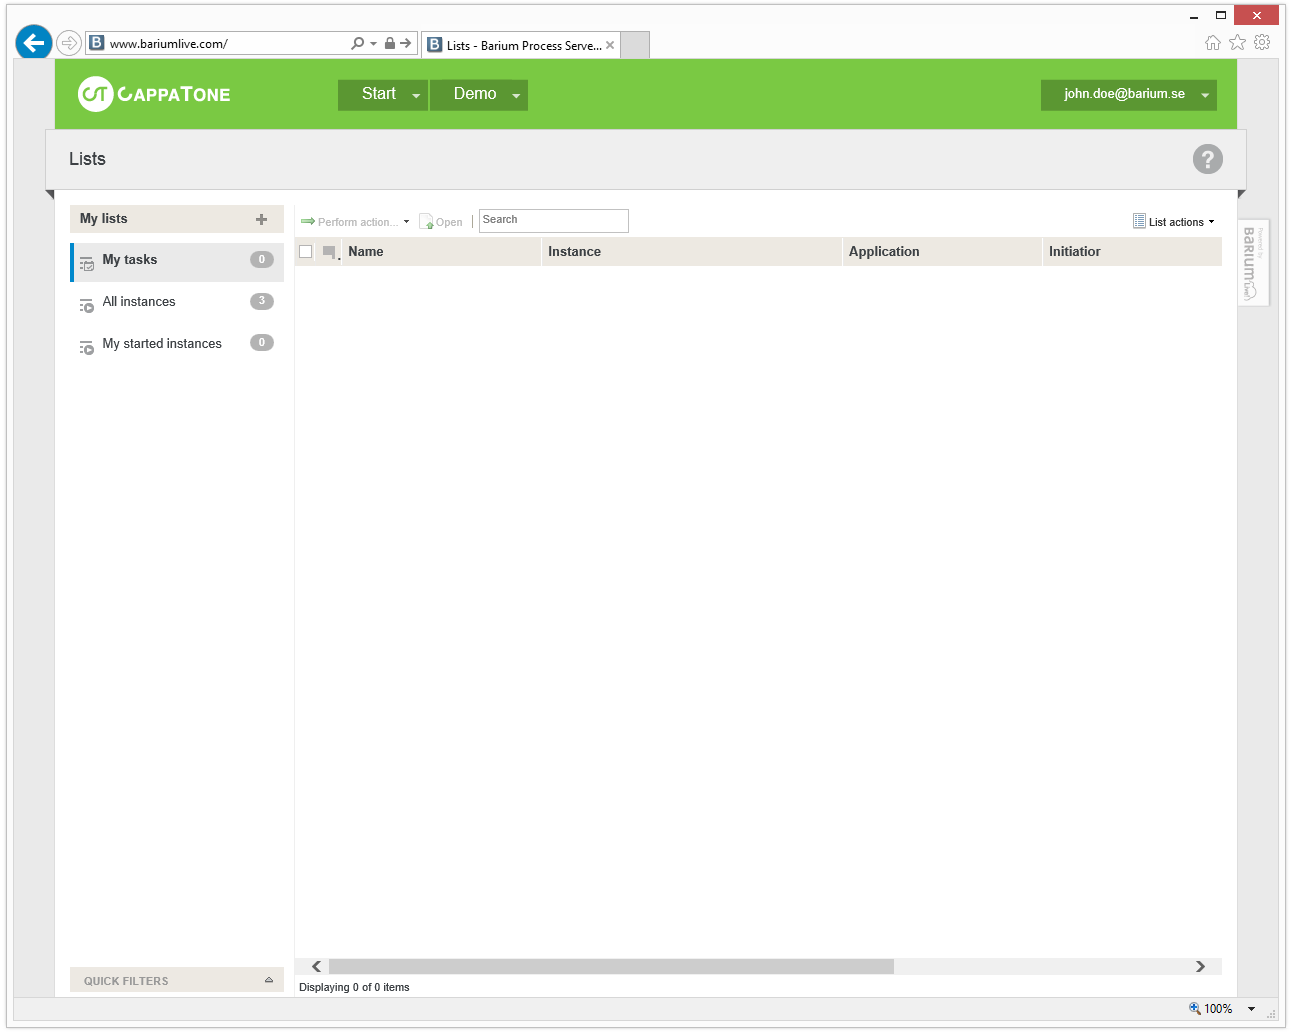Add a new list with plus icon
The image size is (1291, 1033).
[261, 219]
